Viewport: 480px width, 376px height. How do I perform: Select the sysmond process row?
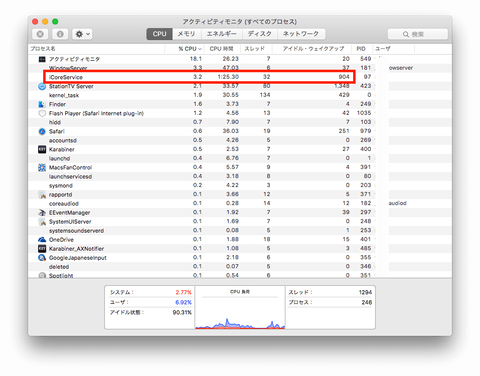pyautogui.click(x=240, y=185)
